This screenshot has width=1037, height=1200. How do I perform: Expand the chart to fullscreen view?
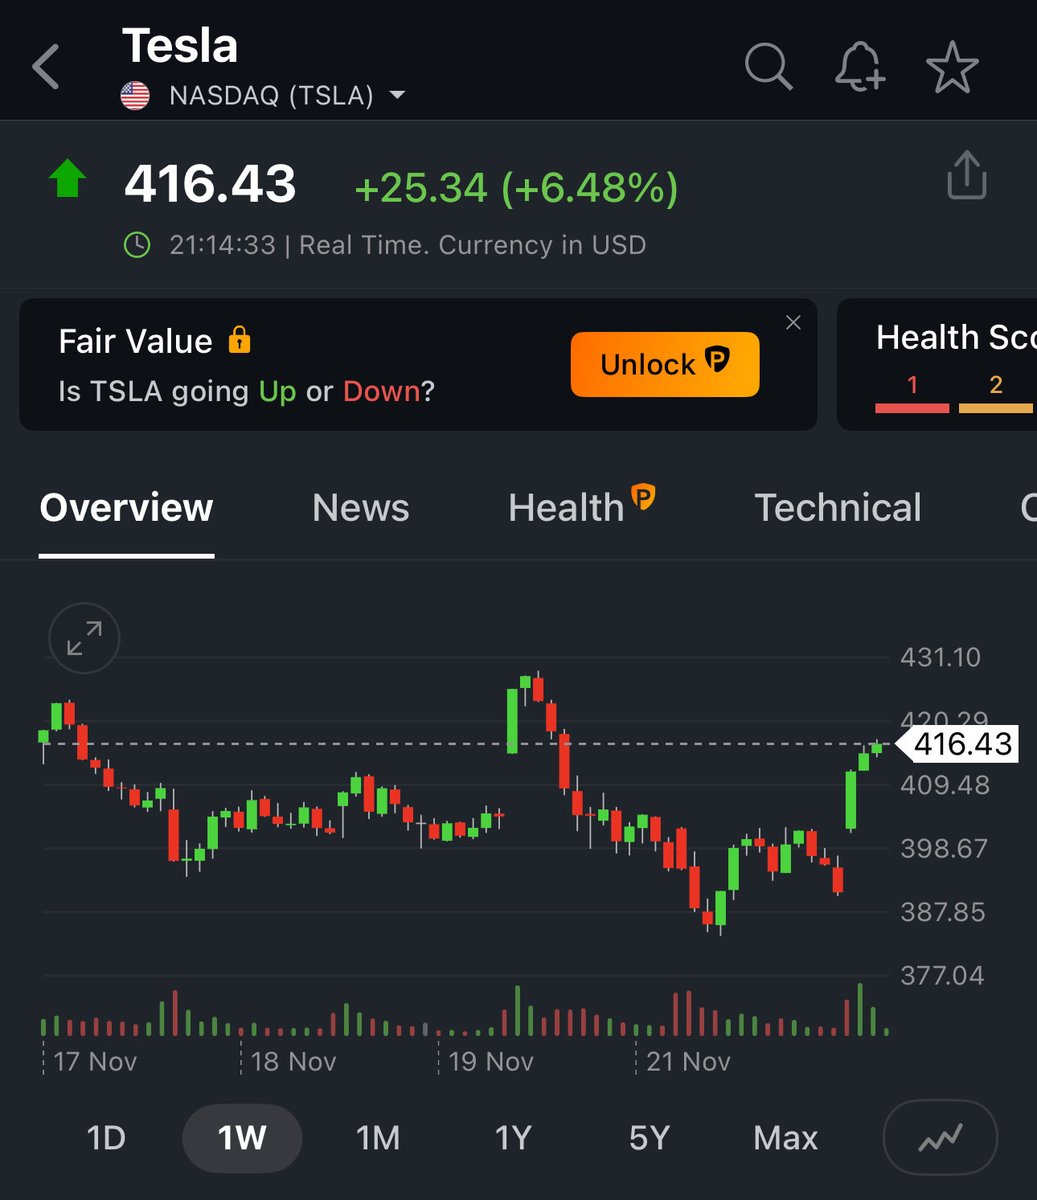(x=83, y=638)
